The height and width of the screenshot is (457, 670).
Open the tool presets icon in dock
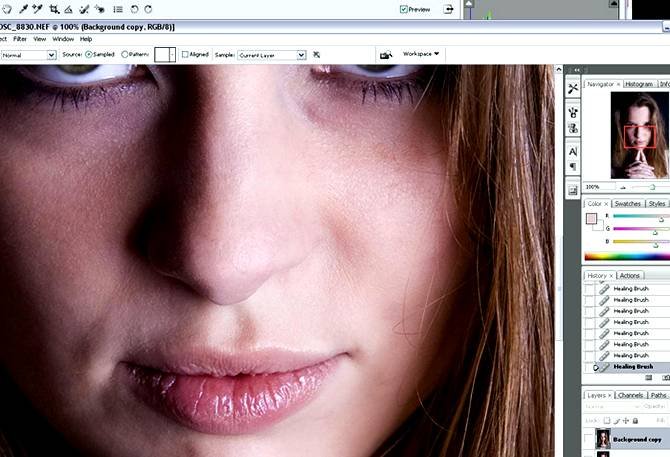(x=573, y=88)
